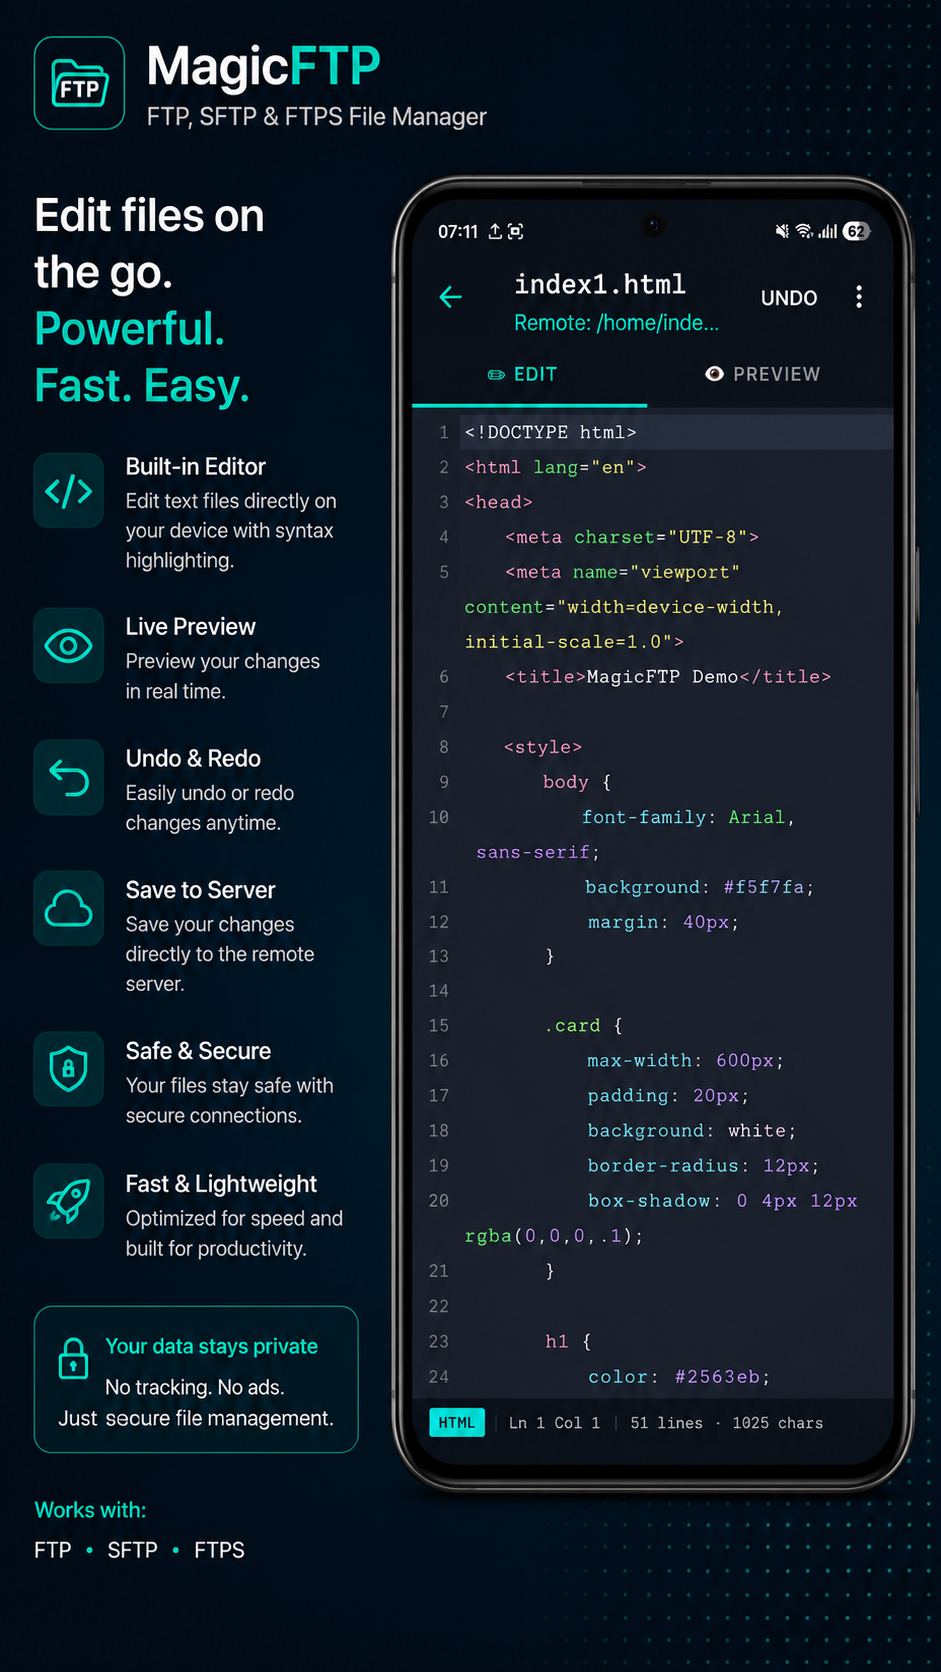The height and width of the screenshot is (1672, 941).
Task: Click the Fast & Lightweight rocket icon
Action: (x=69, y=1202)
